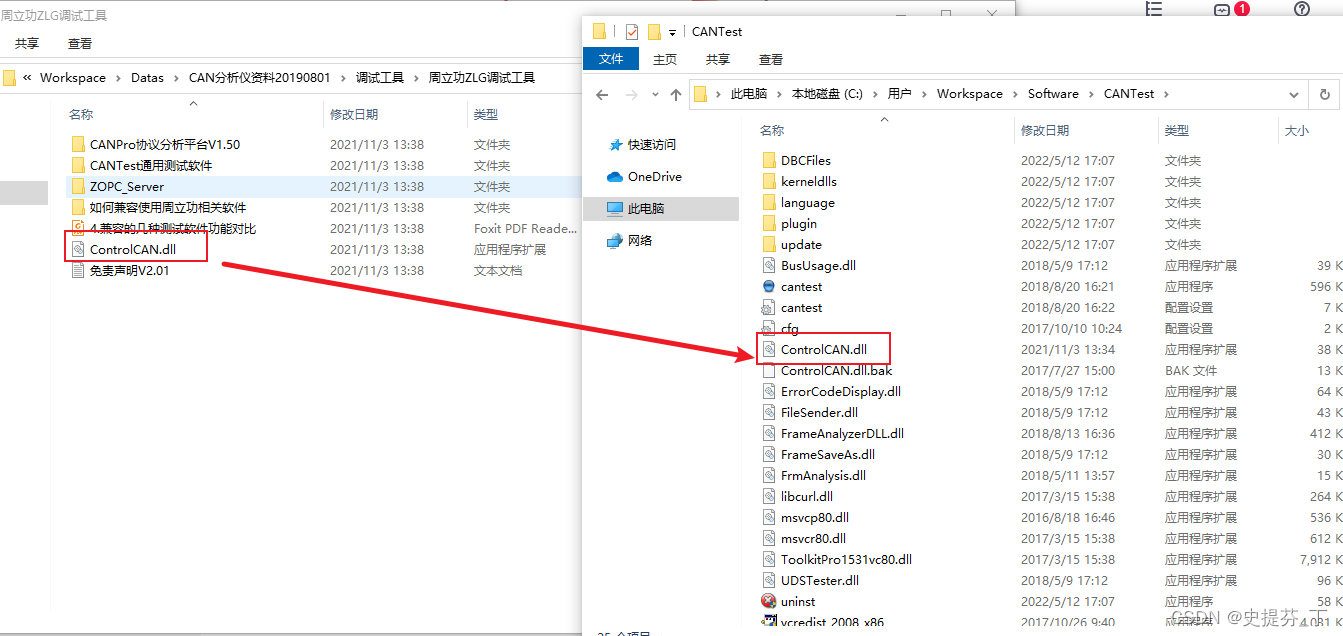Screen dimensions: 1343x636
Task: Sort by 名称 column in CANTest window
Action: (772, 130)
